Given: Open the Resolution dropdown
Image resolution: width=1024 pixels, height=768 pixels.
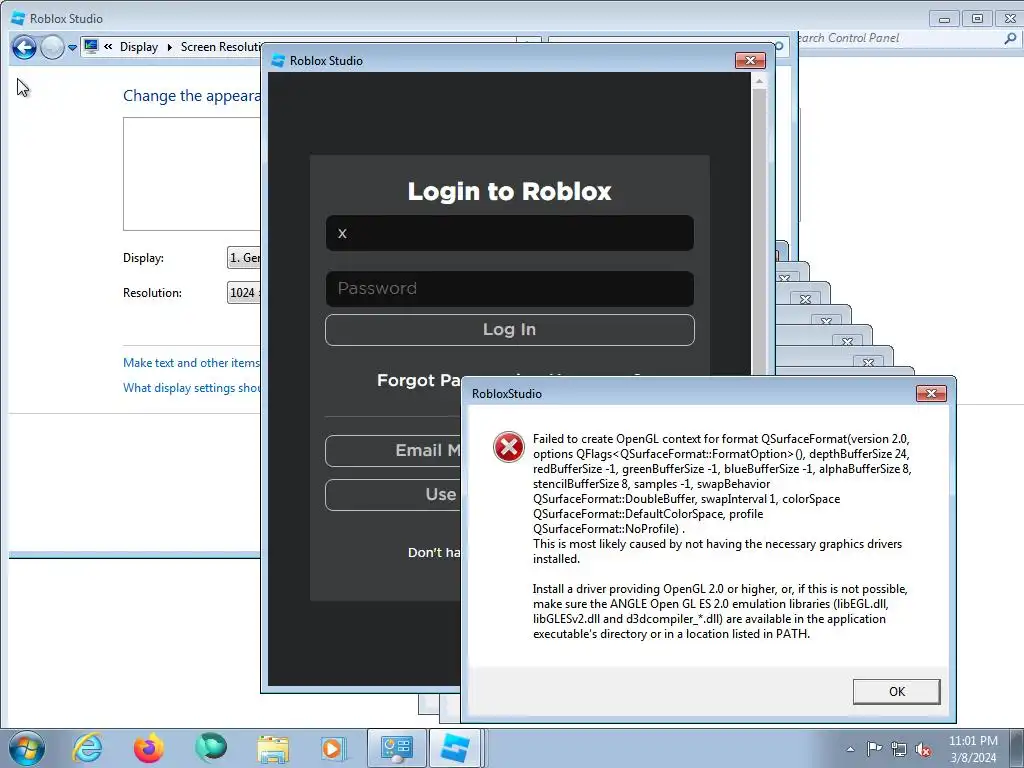Looking at the screenshot, I should tap(244, 293).
